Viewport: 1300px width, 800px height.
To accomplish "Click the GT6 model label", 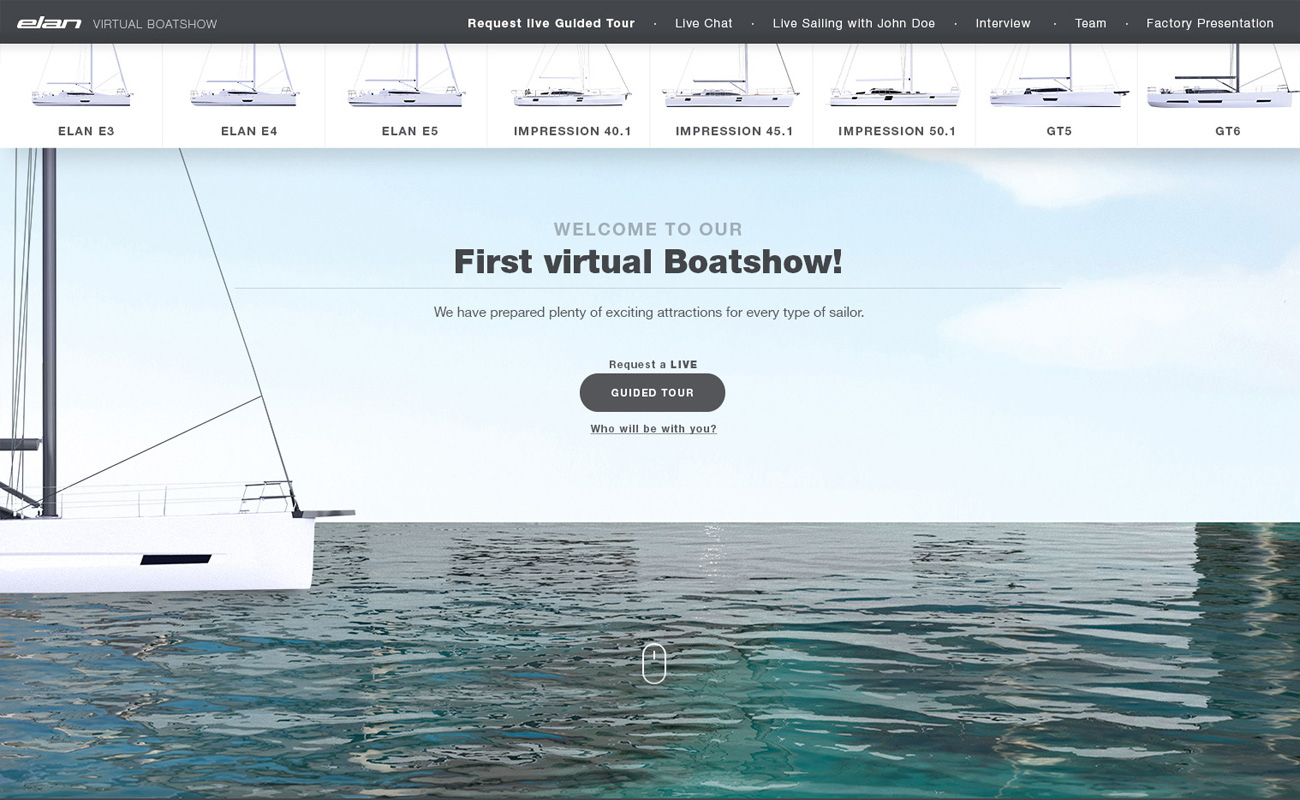I will 1228,131.
